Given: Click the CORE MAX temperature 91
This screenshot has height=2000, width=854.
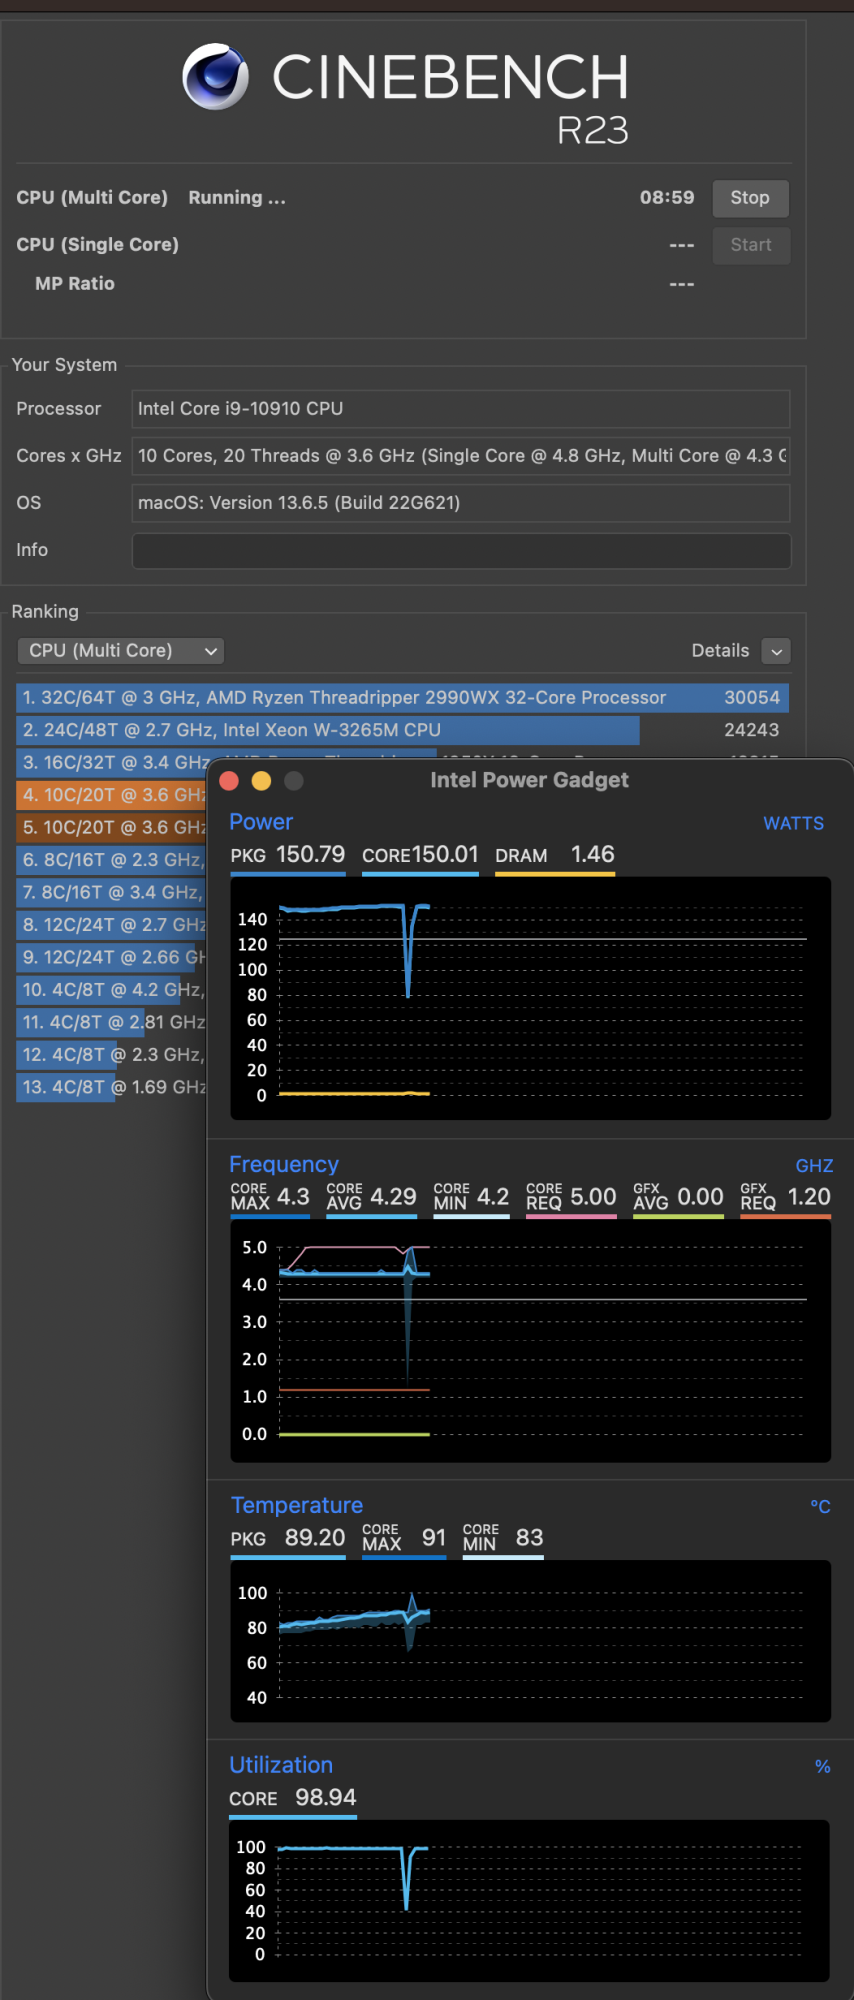Looking at the screenshot, I should coord(434,1538).
